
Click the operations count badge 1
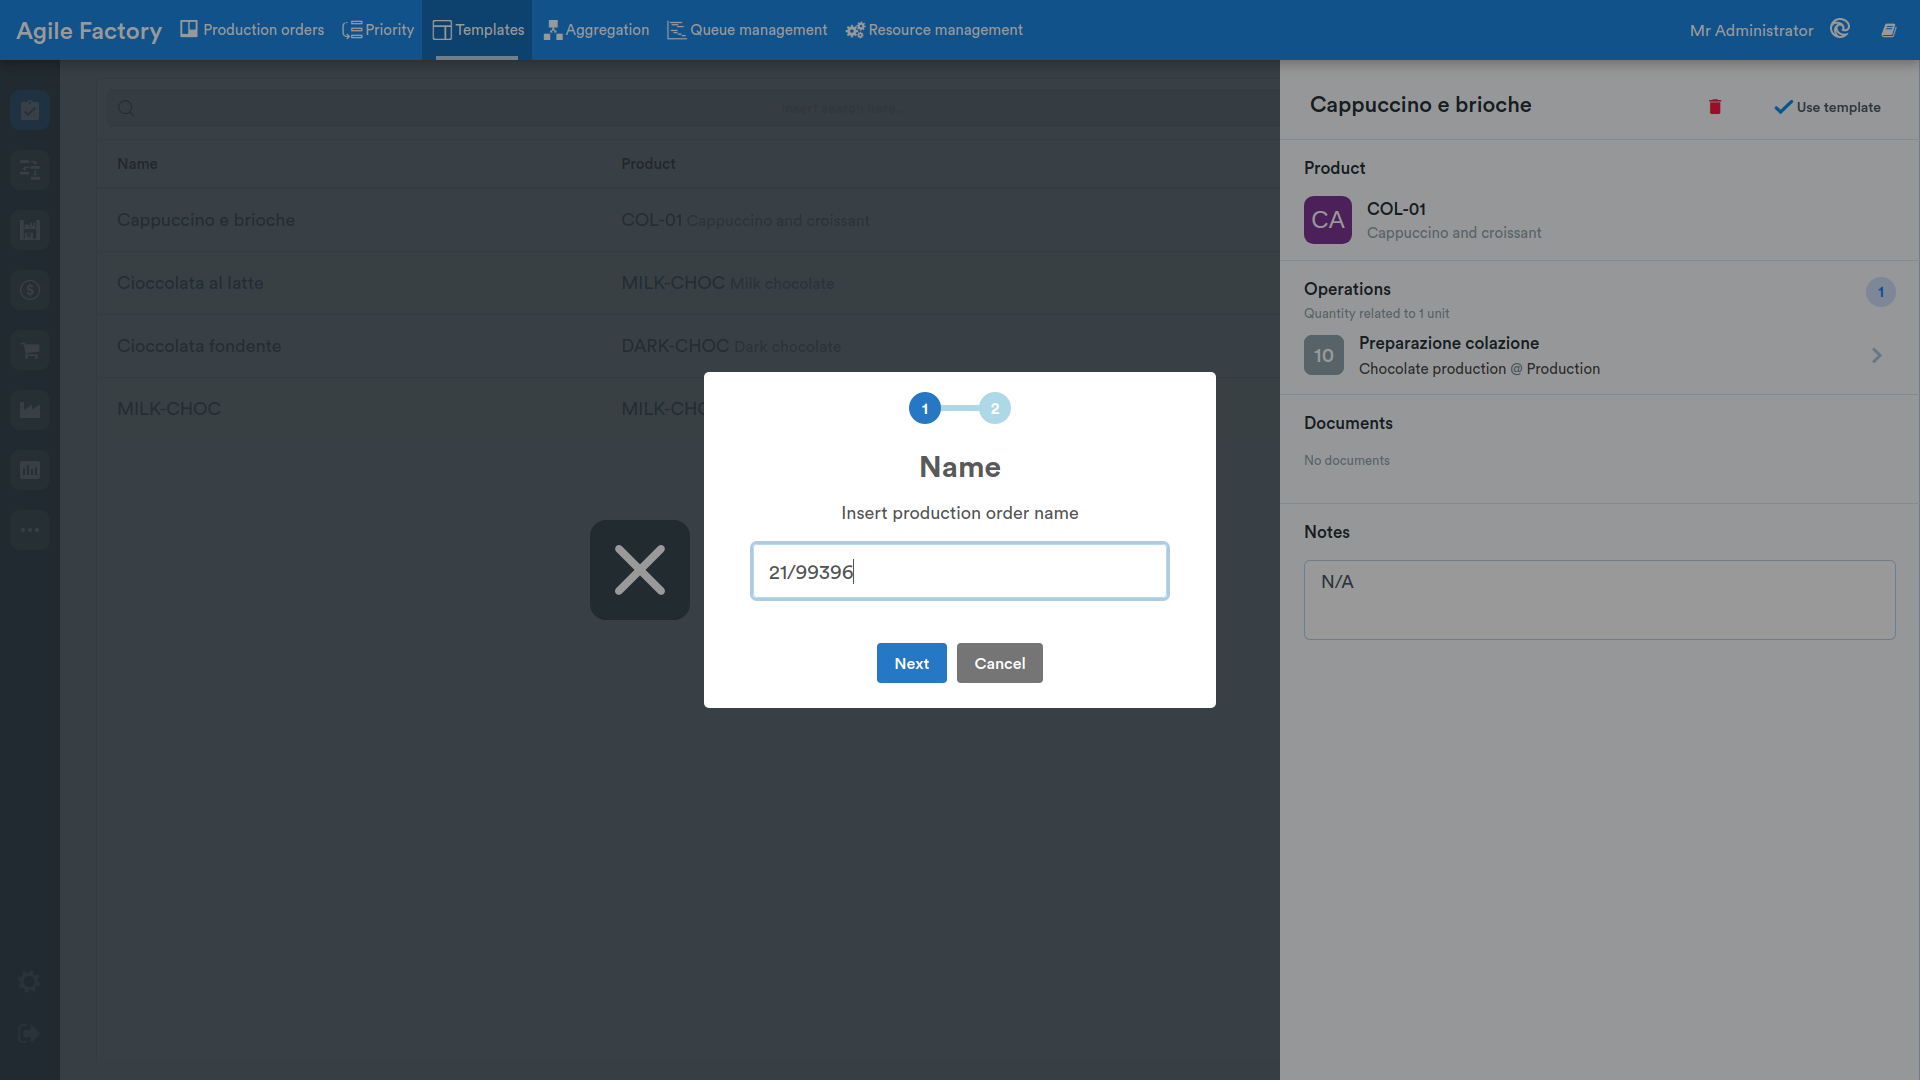coord(1881,292)
